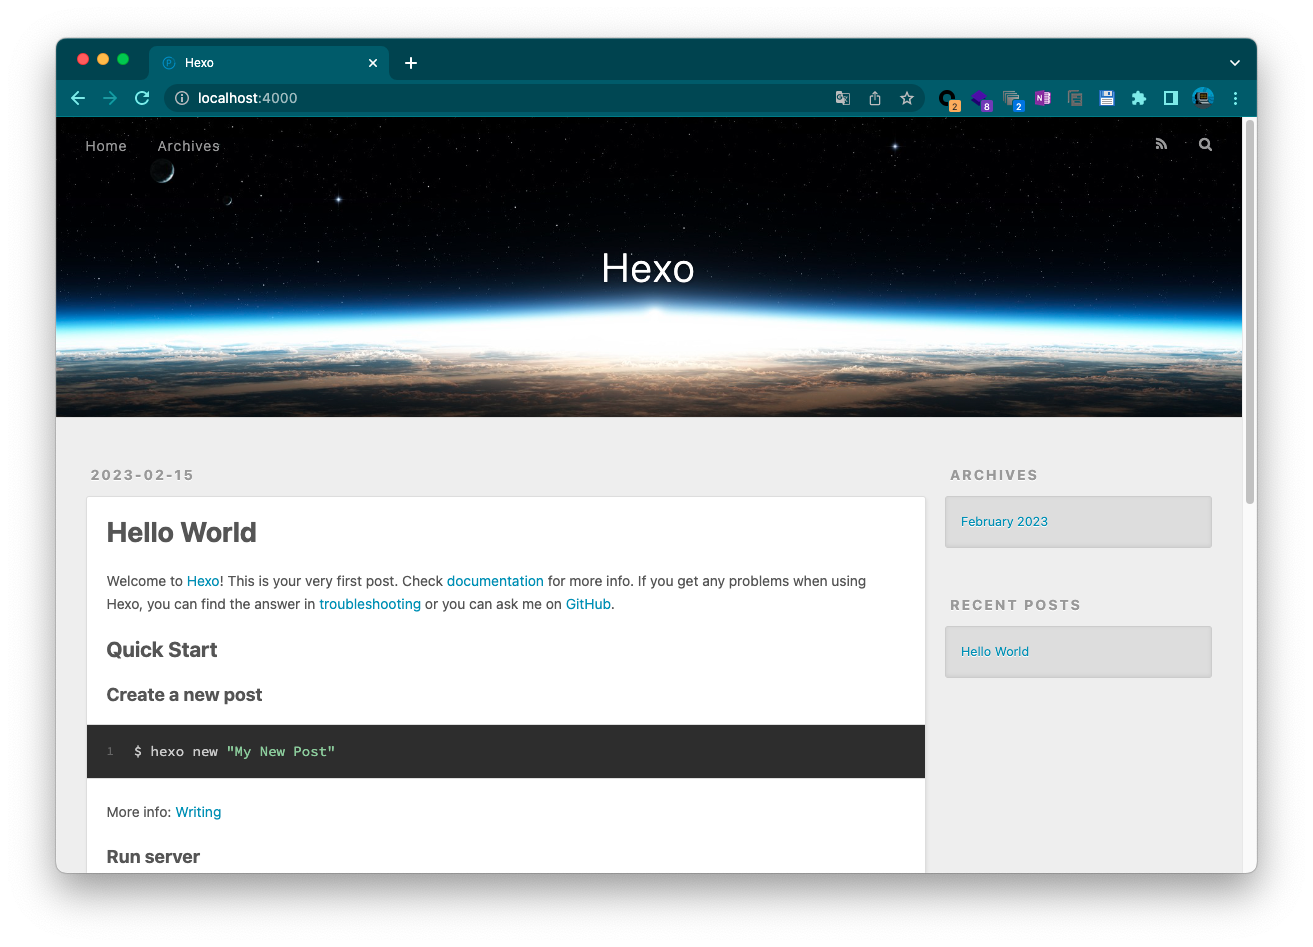Viewport: 1313px width, 947px height.
Task: Open February 2023 archive link
Action: pyautogui.click(x=1004, y=521)
